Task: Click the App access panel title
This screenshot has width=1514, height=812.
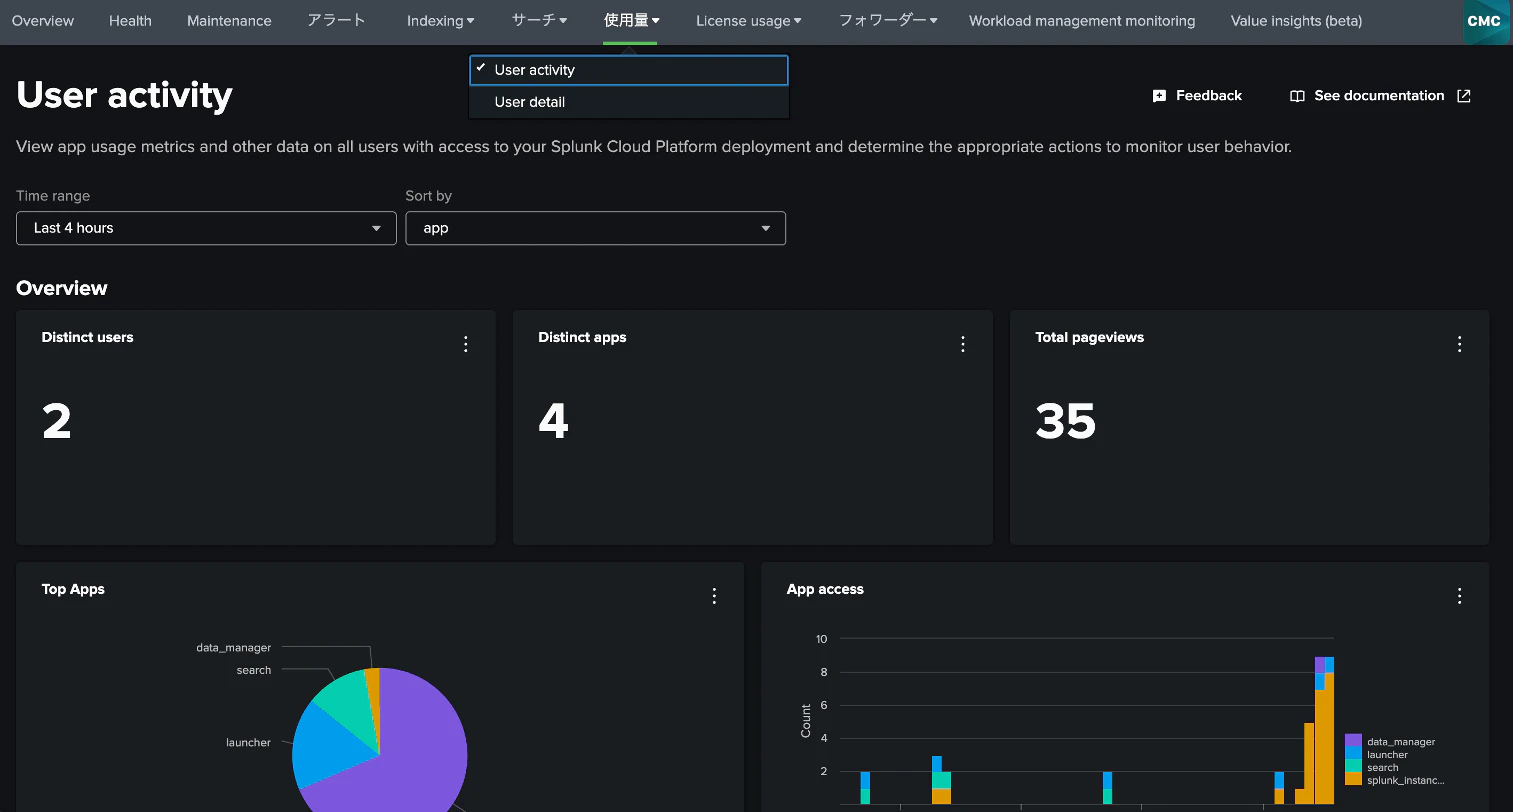Action: [825, 589]
